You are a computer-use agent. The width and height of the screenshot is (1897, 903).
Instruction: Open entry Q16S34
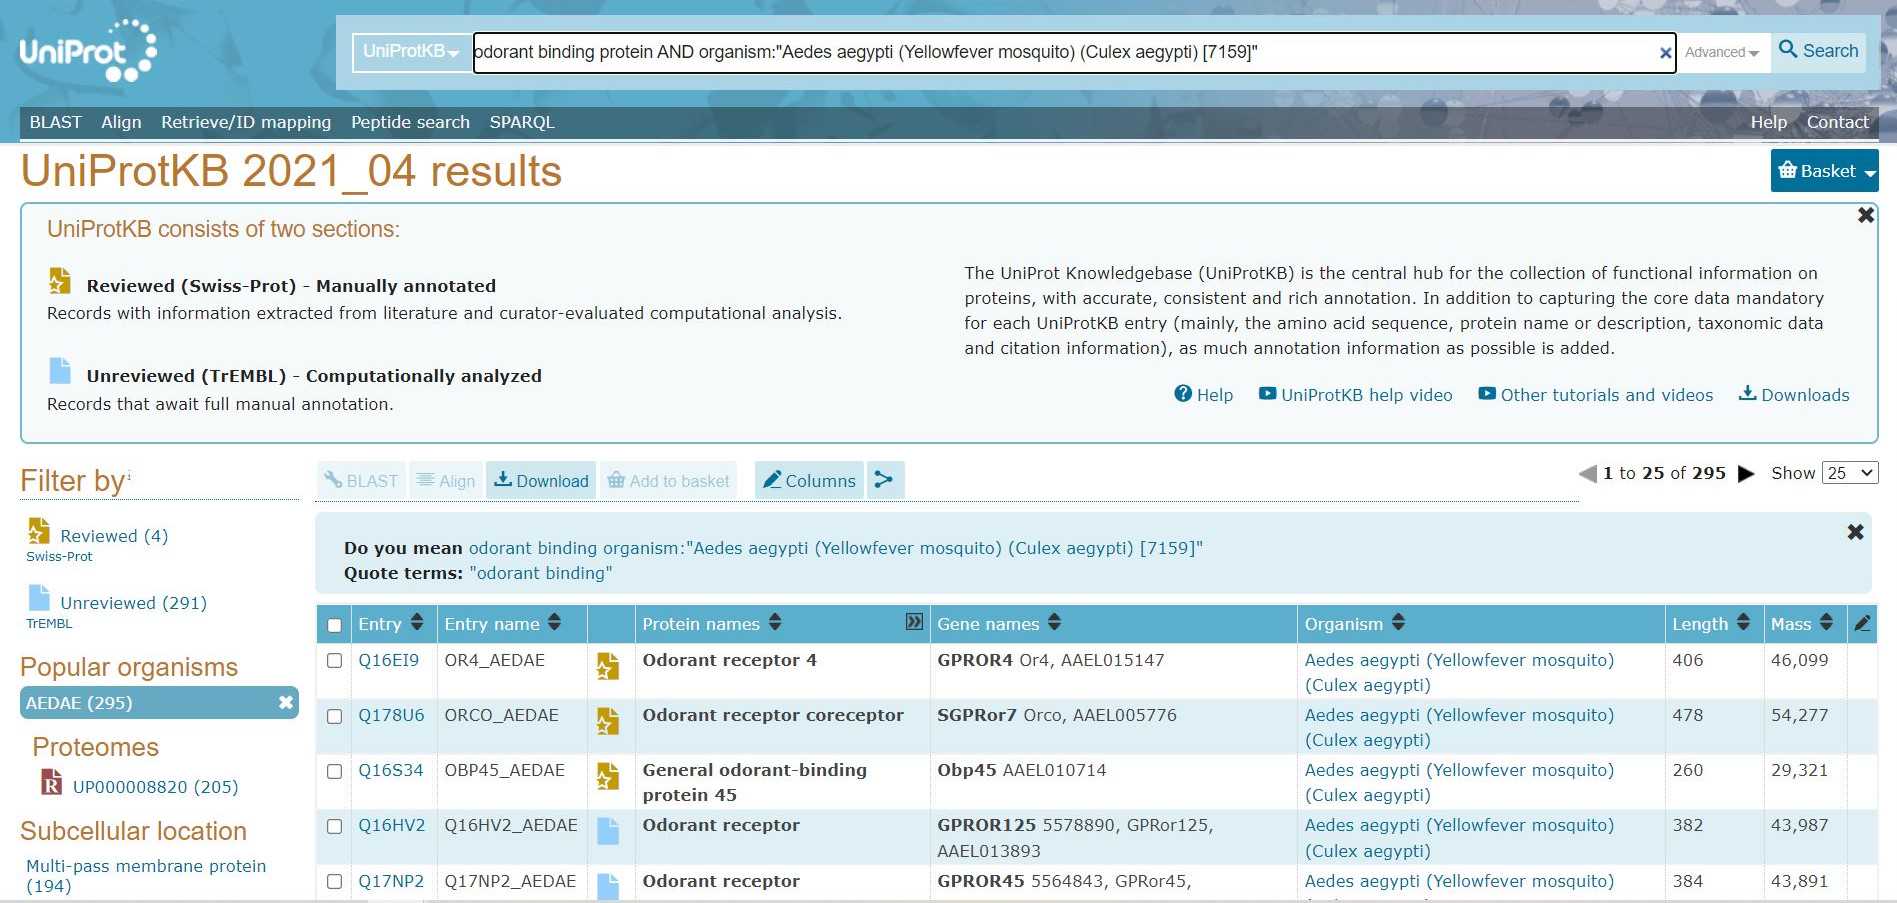click(x=391, y=770)
